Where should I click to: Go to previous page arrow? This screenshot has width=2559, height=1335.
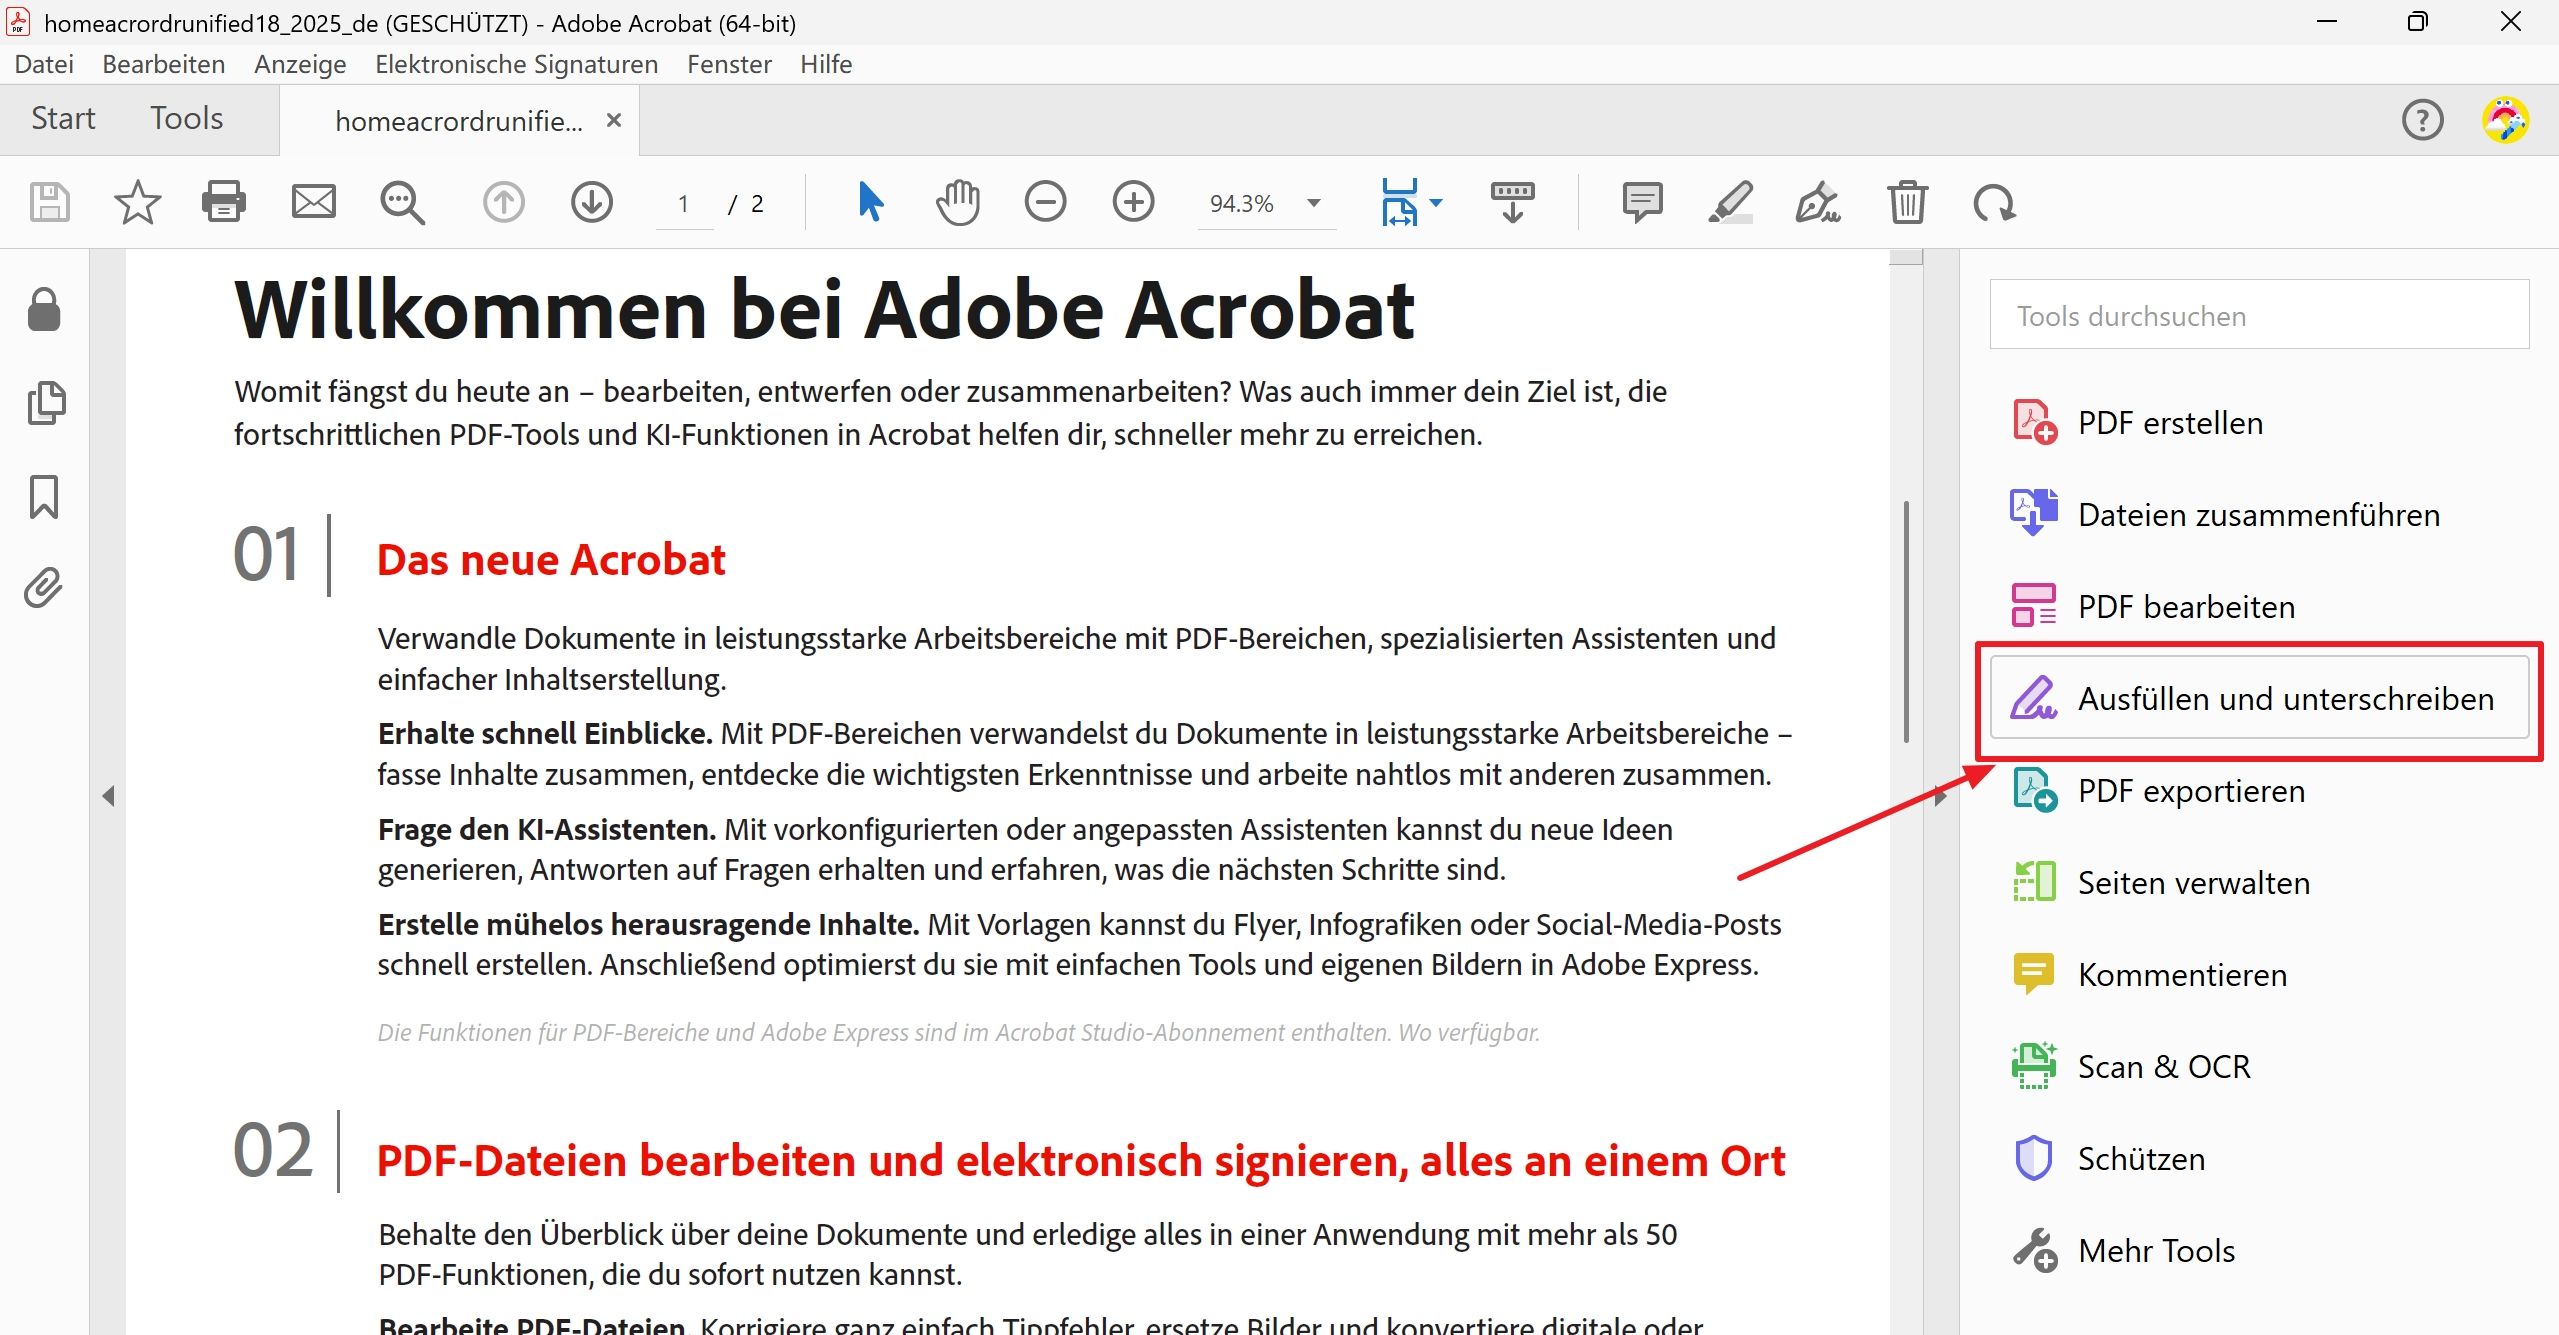pyautogui.click(x=504, y=203)
